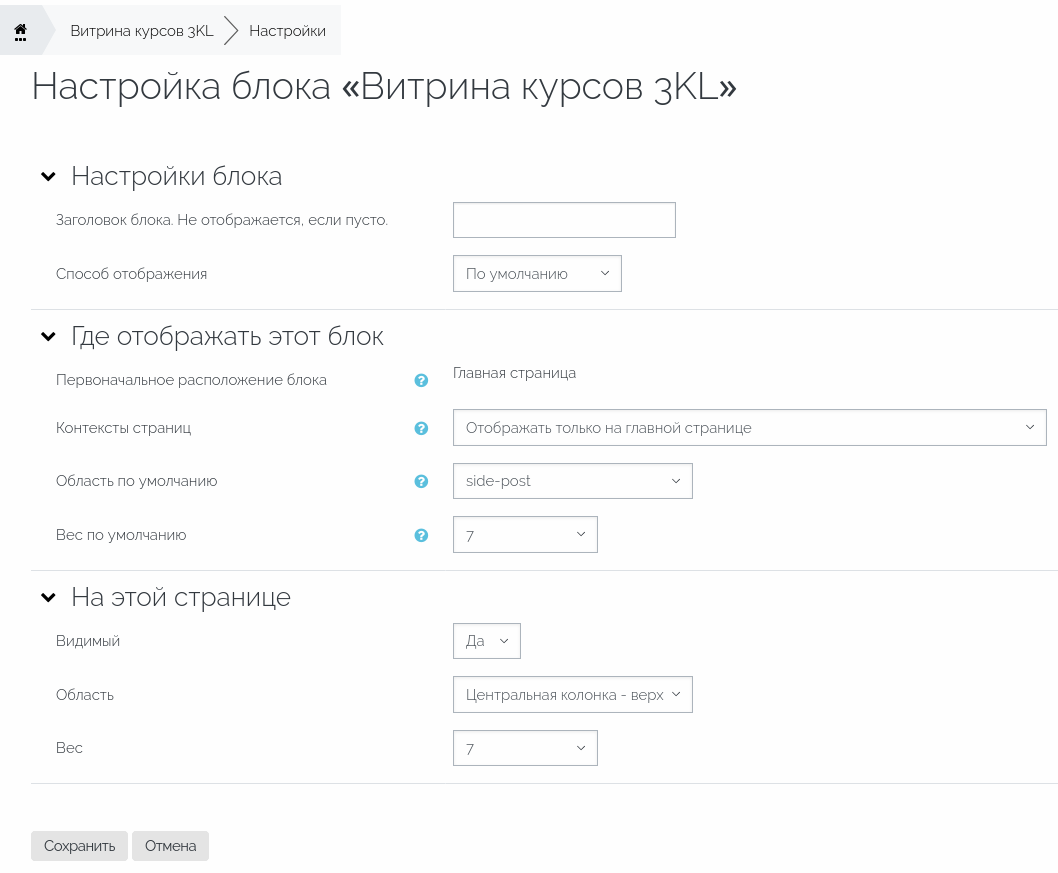Click the page title Настройка блока «Витрина курсов 3KL»

tap(384, 87)
